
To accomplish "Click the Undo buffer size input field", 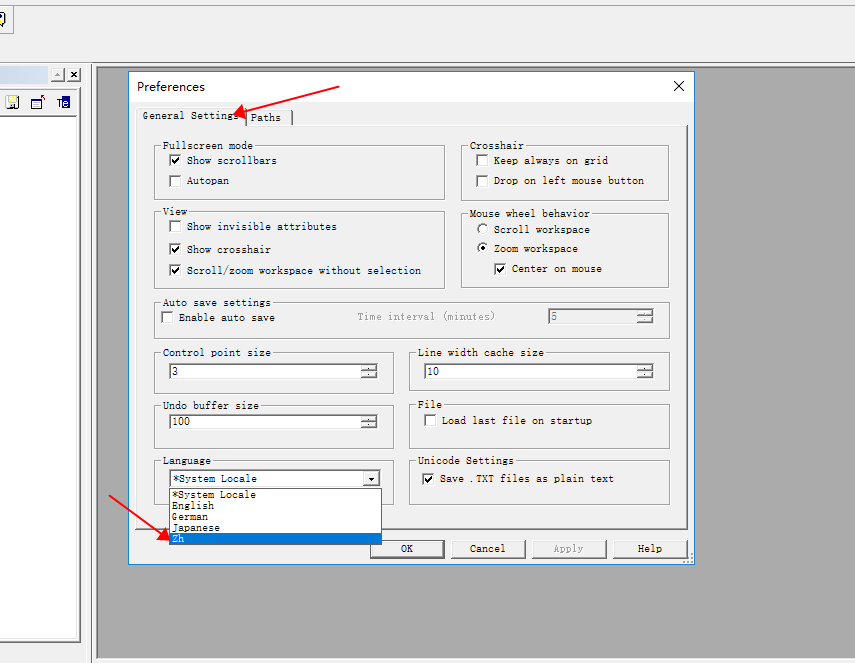I will click(266, 421).
